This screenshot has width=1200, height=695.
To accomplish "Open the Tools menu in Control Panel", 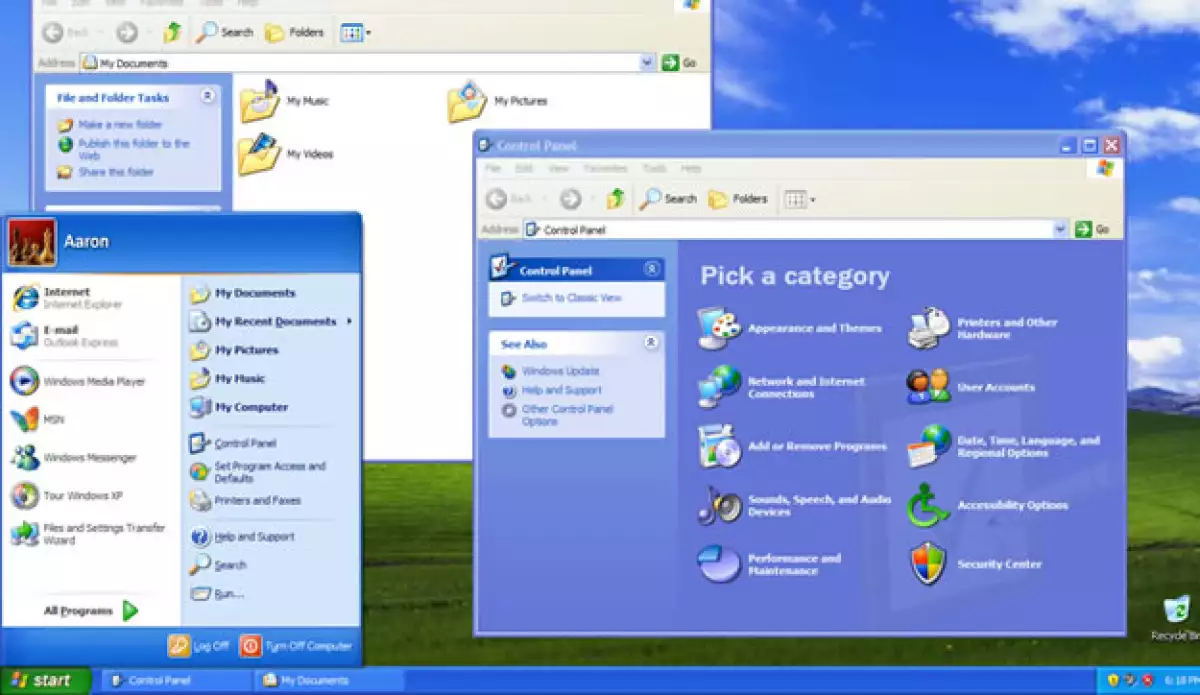I will [x=654, y=168].
